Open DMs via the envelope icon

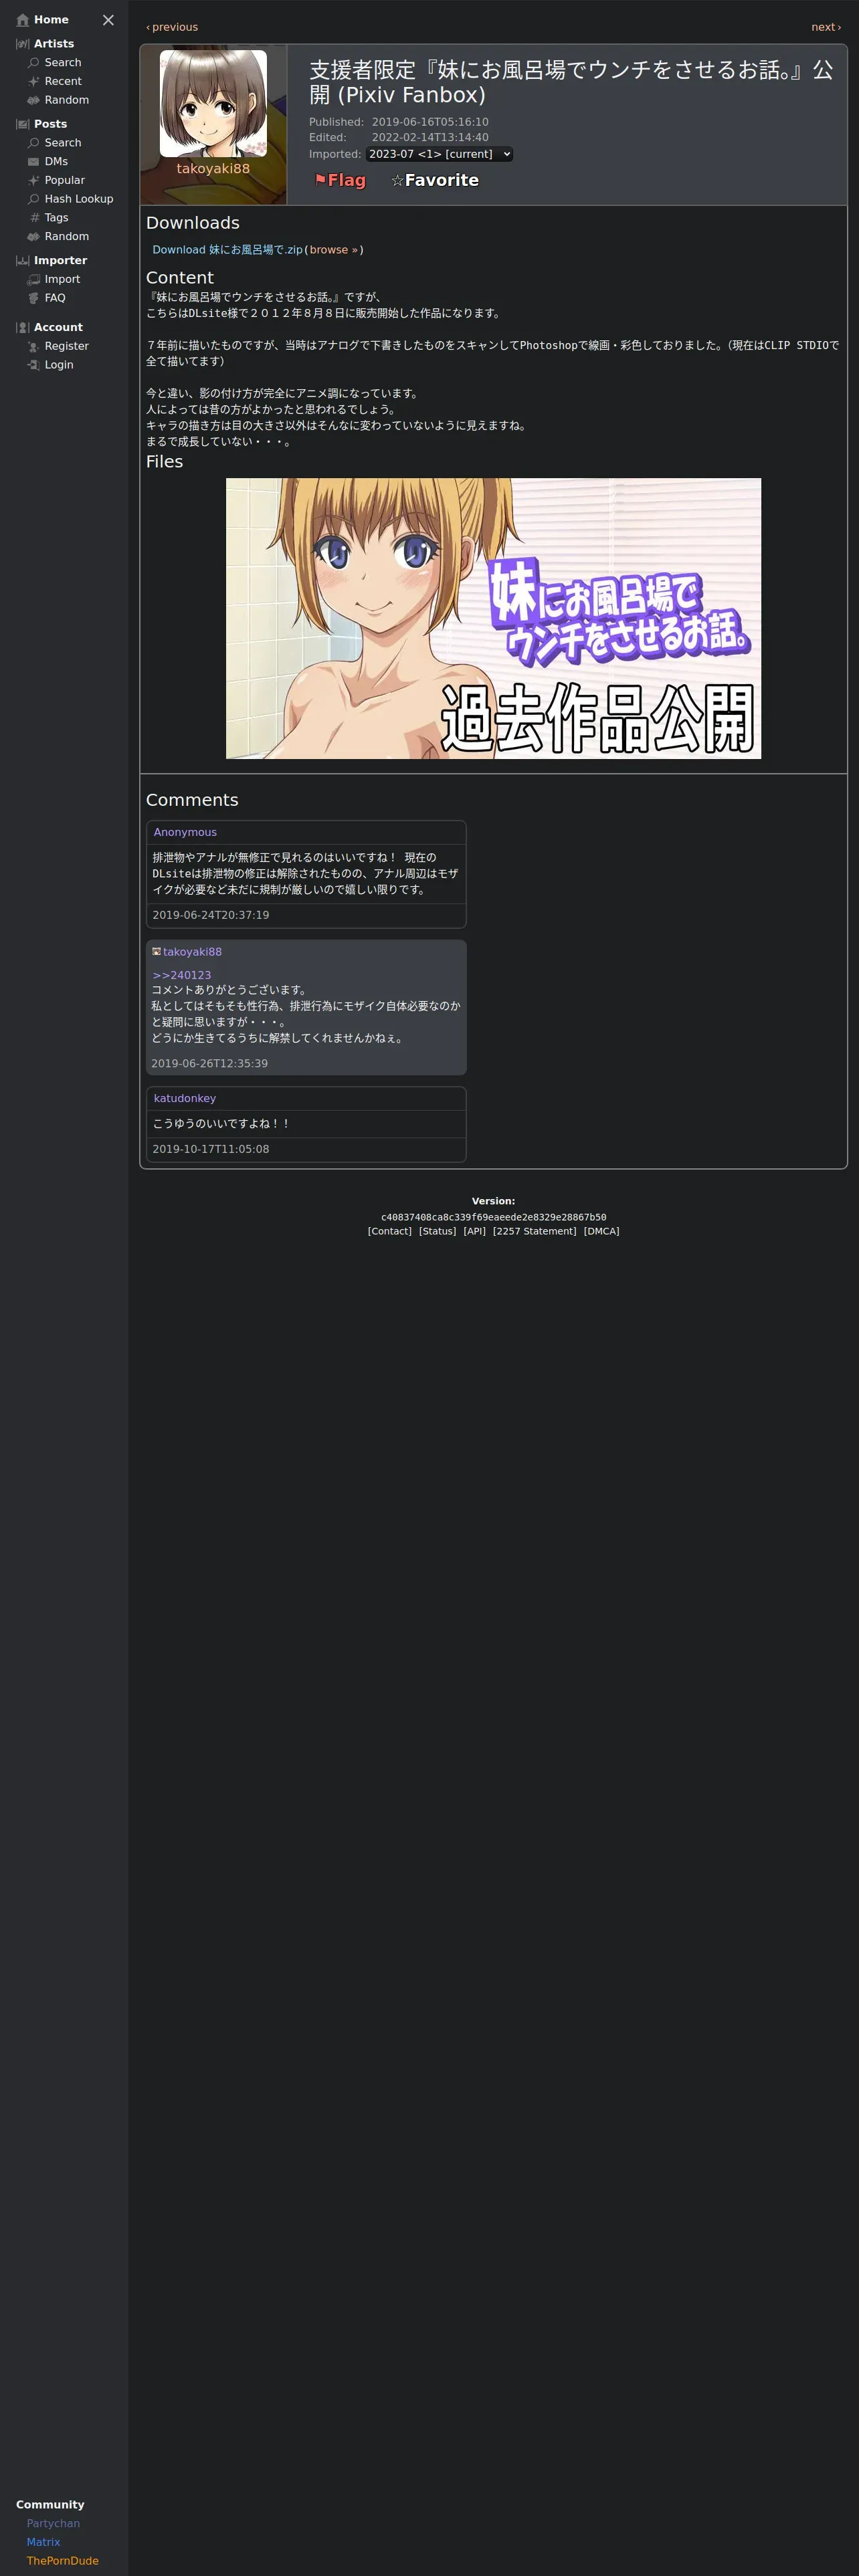point(34,162)
